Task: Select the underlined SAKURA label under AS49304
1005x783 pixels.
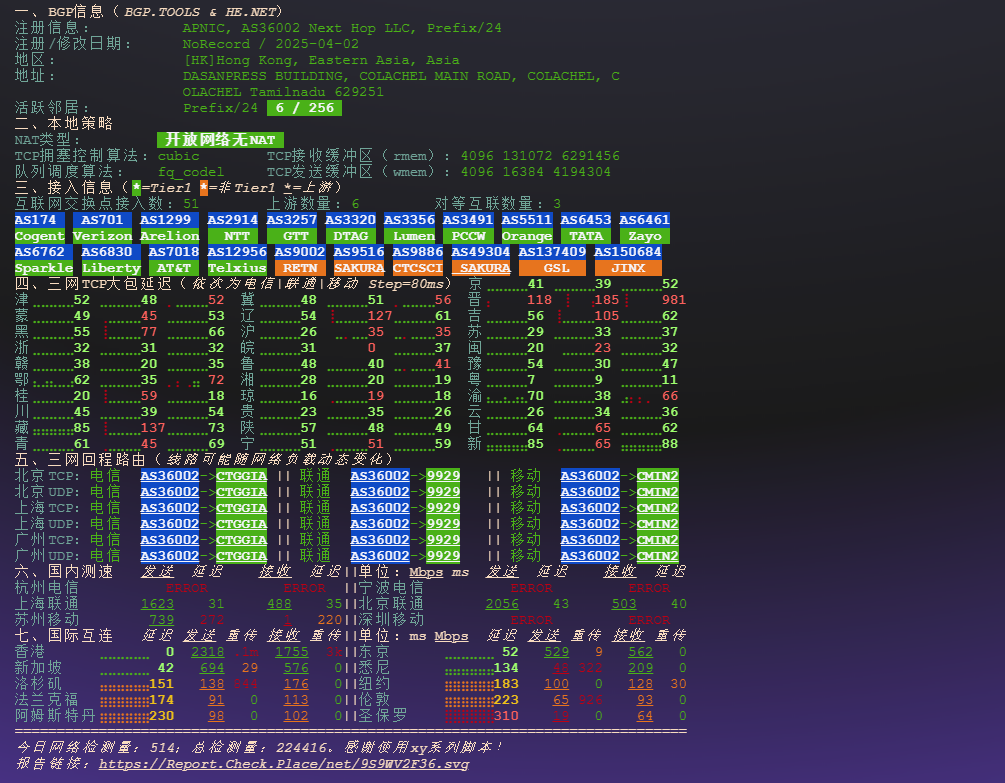Action: 481,268
